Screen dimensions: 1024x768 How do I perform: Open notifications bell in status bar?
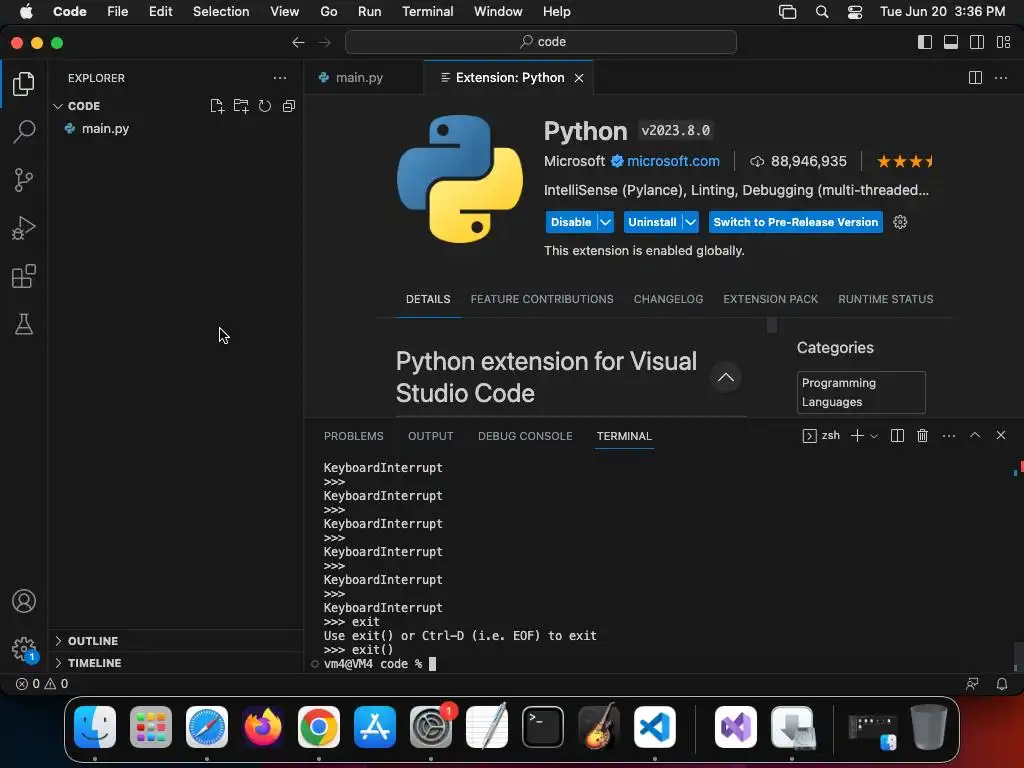1002,684
